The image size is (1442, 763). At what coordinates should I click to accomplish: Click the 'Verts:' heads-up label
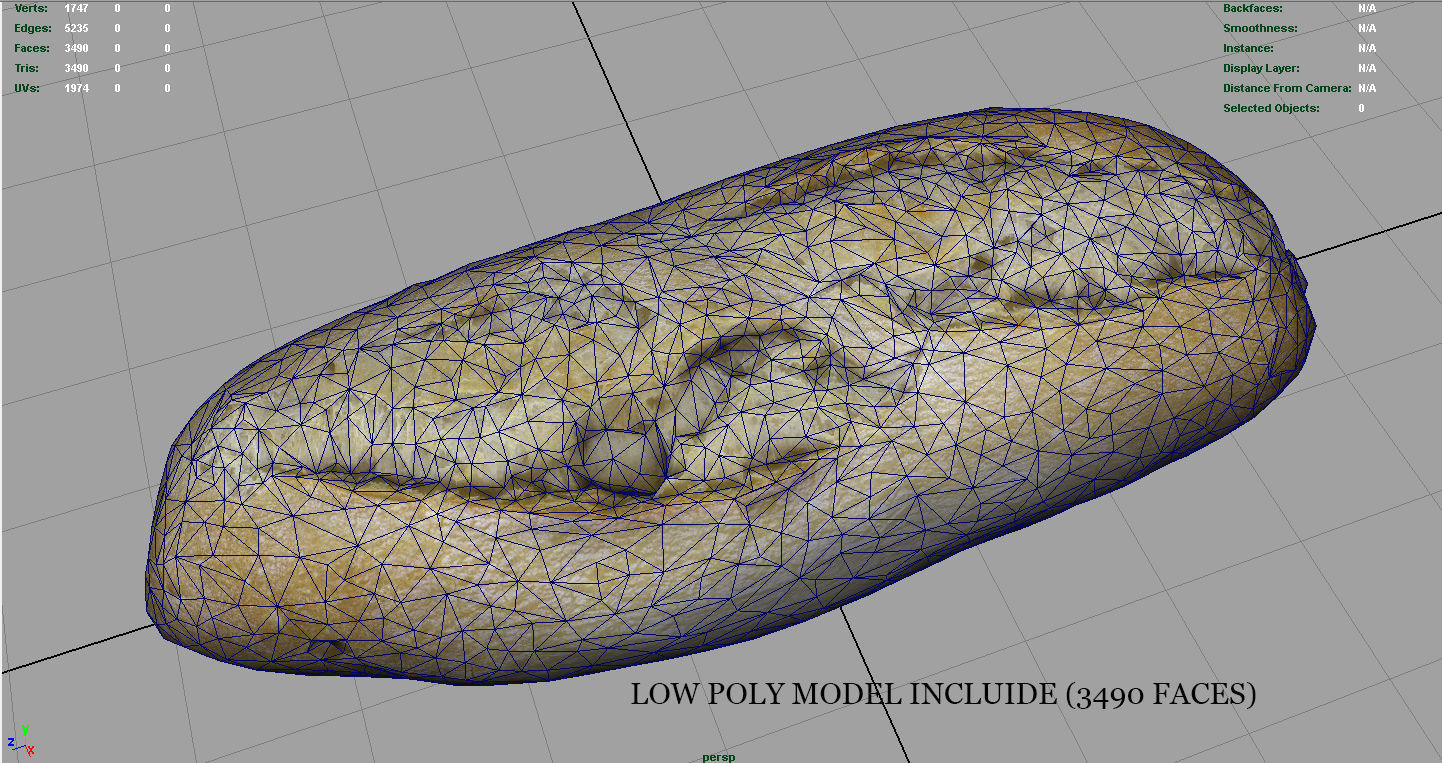pos(30,8)
